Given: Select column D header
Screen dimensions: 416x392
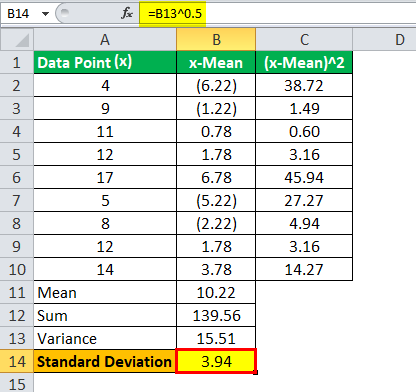Looking at the screenshot, I should [x=384, y=40].
